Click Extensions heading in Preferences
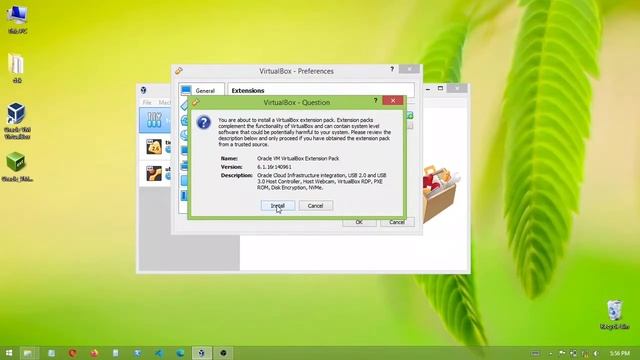 248,91
